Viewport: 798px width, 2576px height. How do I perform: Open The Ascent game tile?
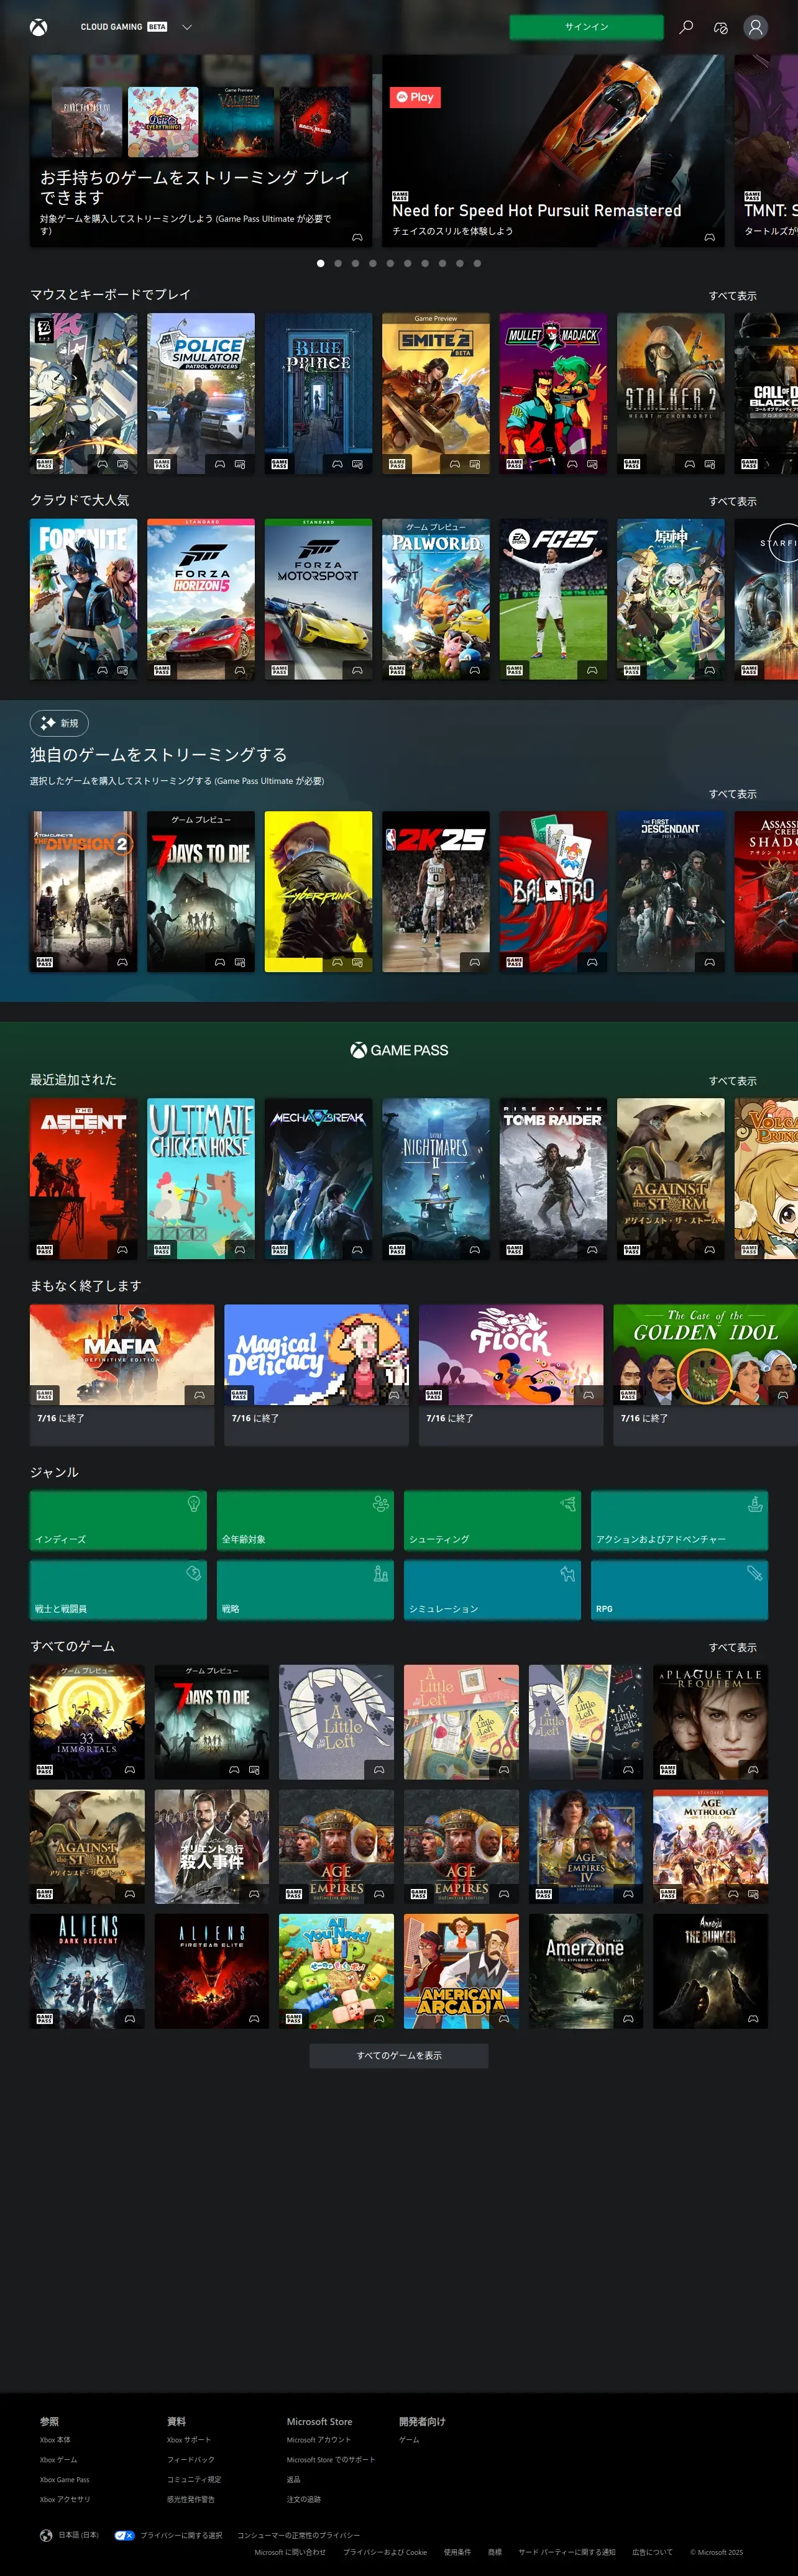coord(83,1179)
